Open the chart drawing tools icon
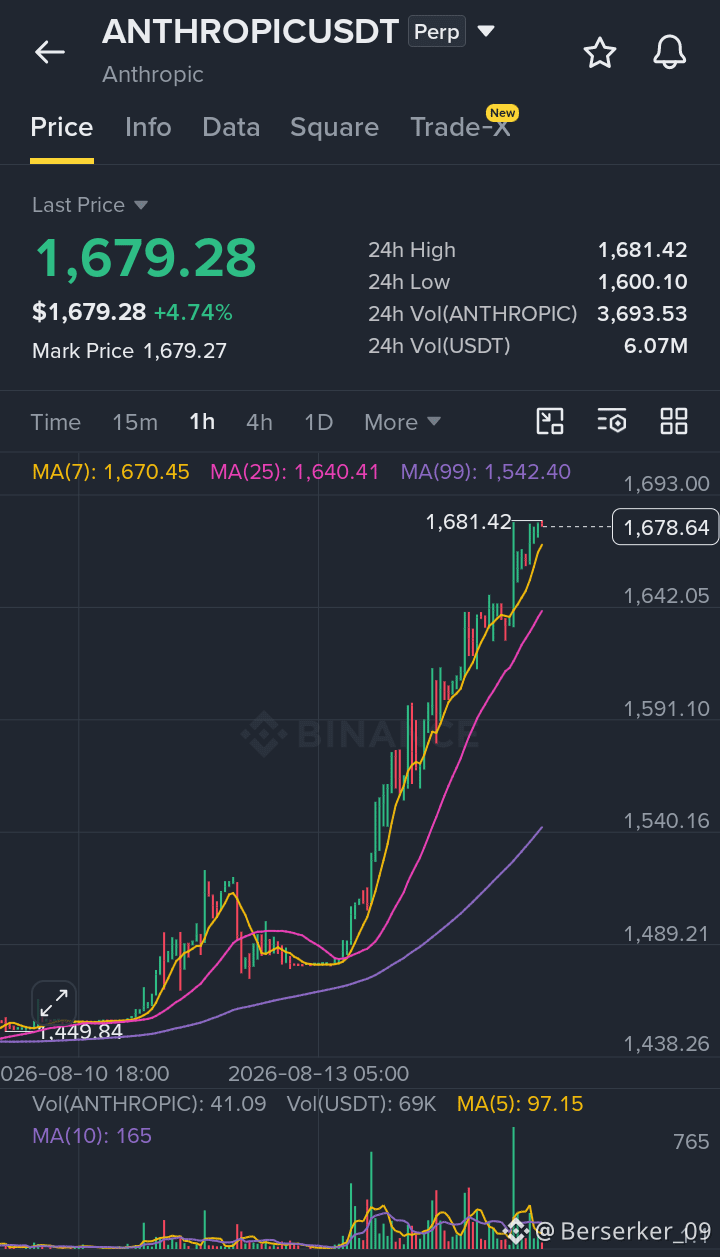720x1257 pixels. (550, 421)
